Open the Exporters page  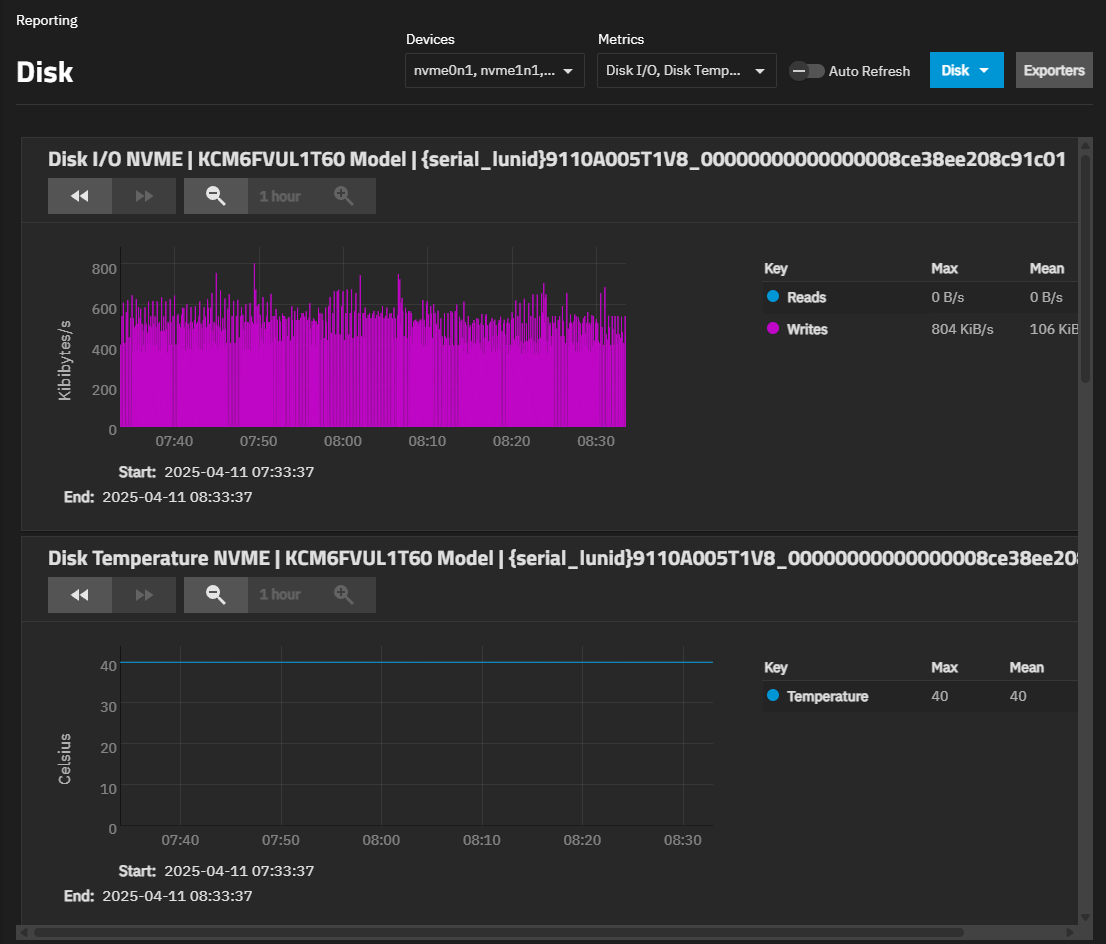(x=1054, y=71)
